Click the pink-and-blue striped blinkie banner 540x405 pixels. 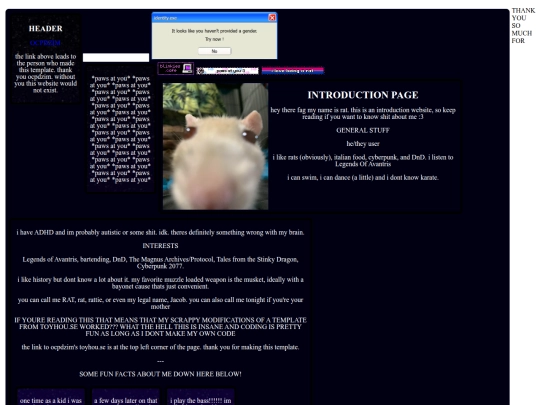(x=293, y=71)
